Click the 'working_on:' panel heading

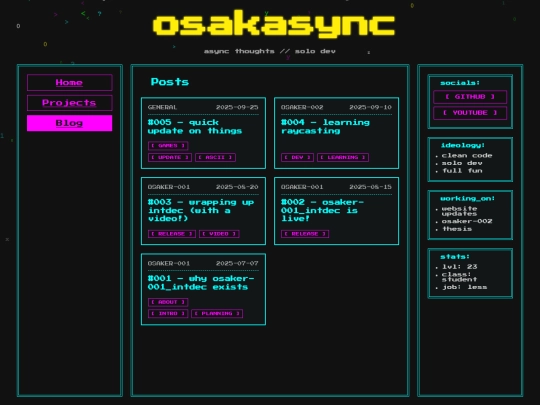point(468,199)
